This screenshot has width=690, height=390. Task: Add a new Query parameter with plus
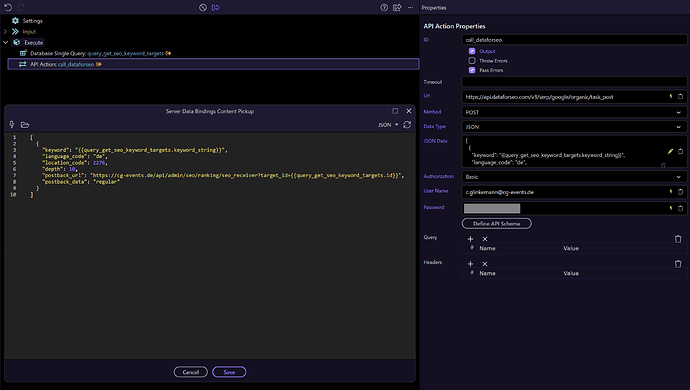click(470, 239)
